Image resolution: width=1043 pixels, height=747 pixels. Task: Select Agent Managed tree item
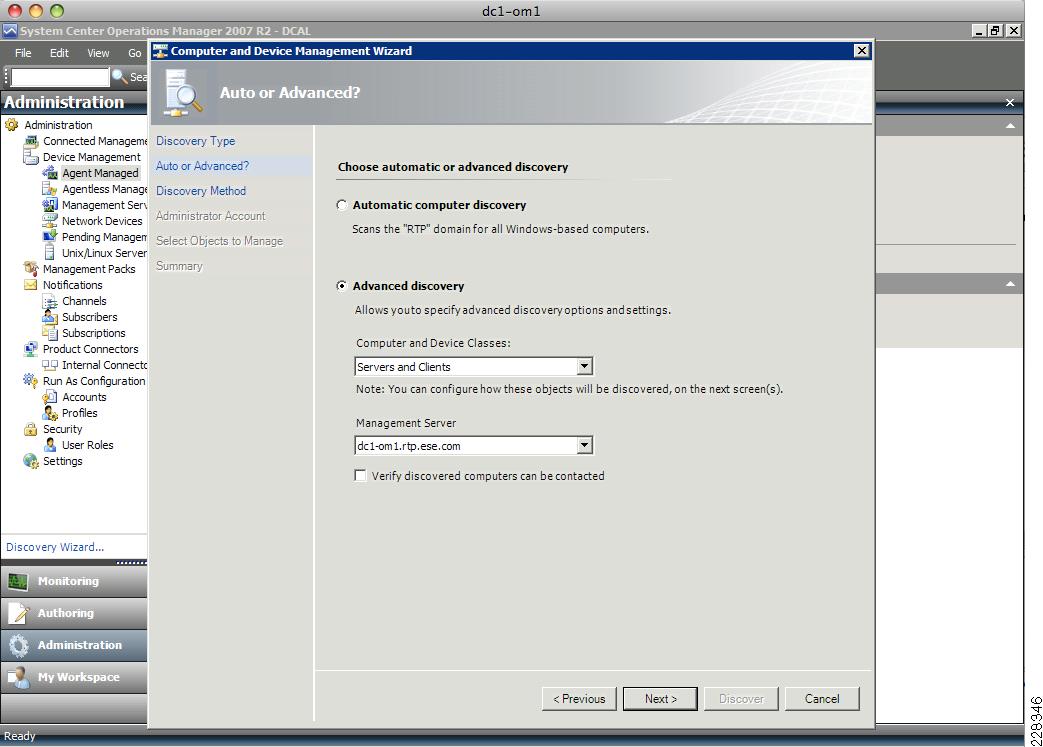pyautogui.click(x=100, y=173)
